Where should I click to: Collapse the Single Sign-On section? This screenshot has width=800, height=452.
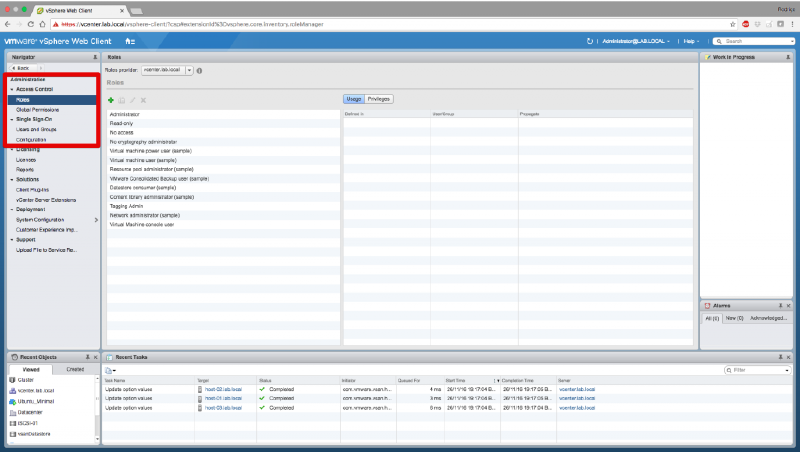[11, 119]
